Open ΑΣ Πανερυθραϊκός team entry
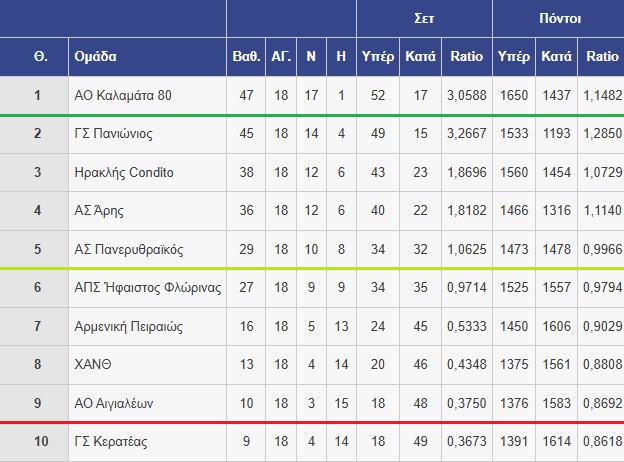 click(129, 250)
